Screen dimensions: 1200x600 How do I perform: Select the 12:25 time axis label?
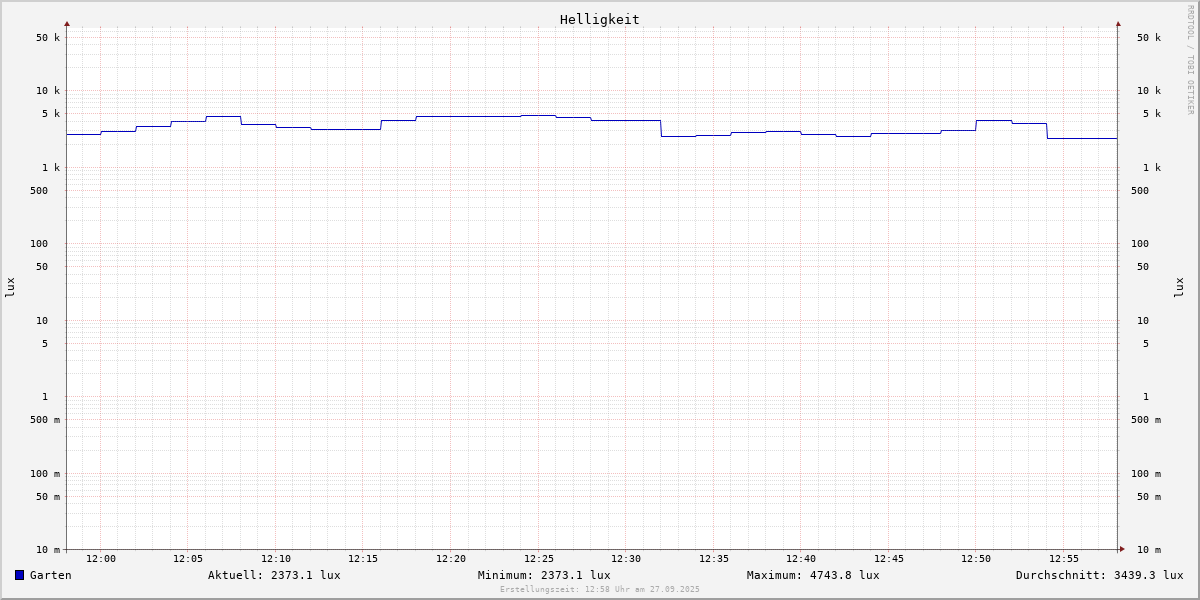[x=539, y=559]
